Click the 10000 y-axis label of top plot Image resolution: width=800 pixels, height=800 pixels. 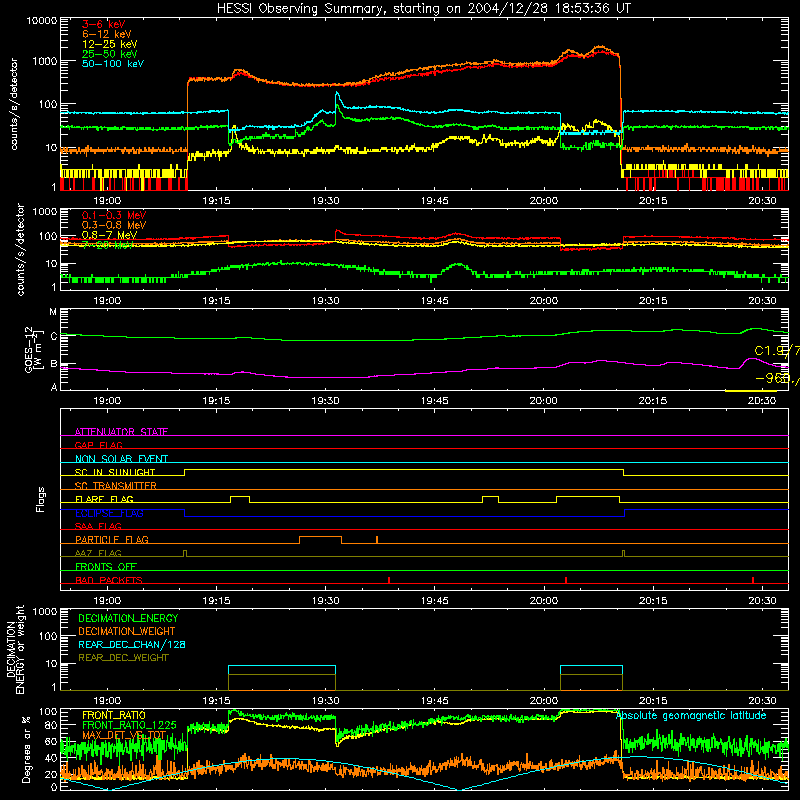[42, 21]
